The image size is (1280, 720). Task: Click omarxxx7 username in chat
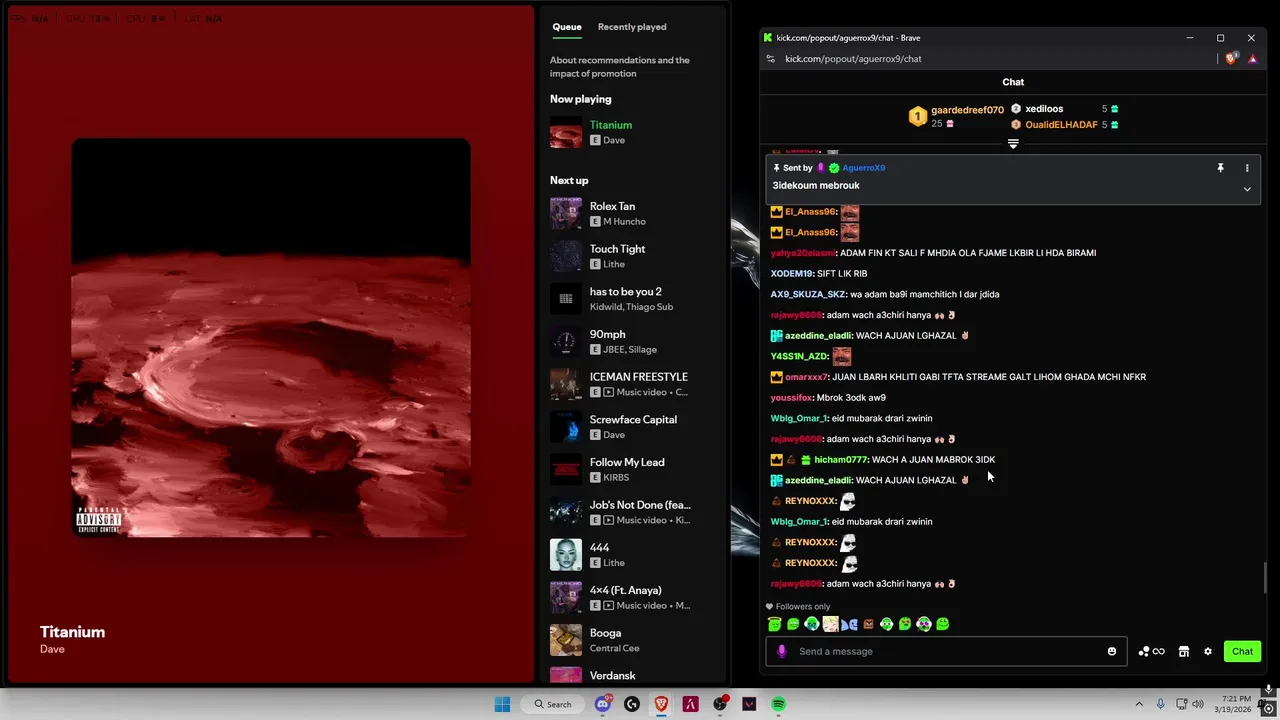806,377
